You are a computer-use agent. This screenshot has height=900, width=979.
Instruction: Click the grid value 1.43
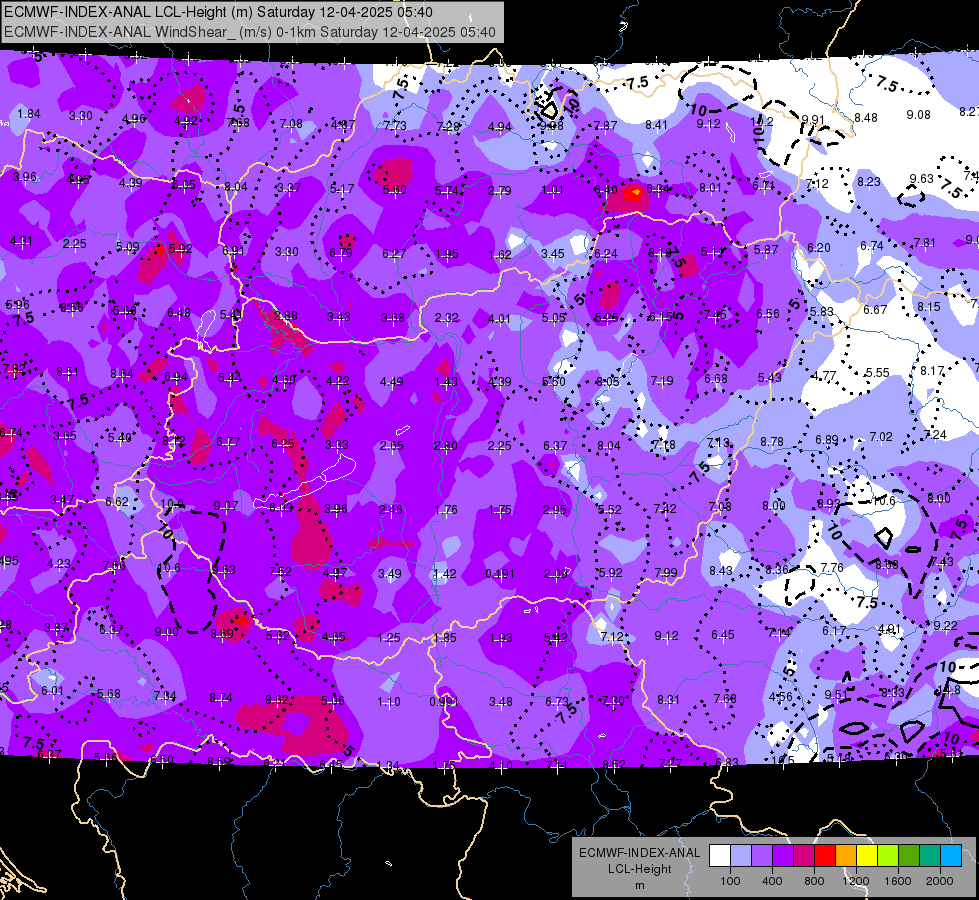click(446, 382)
